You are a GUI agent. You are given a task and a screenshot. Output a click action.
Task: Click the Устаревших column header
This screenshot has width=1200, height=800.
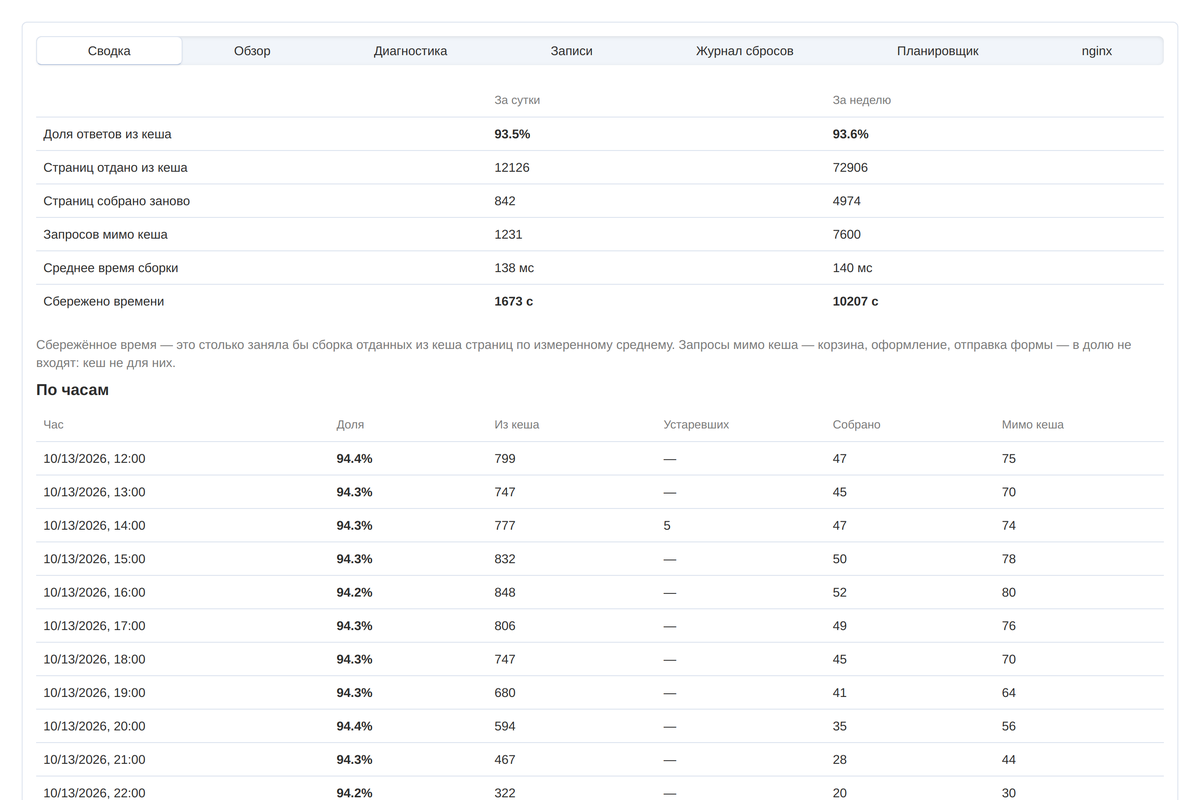click(x=696, y=425)
